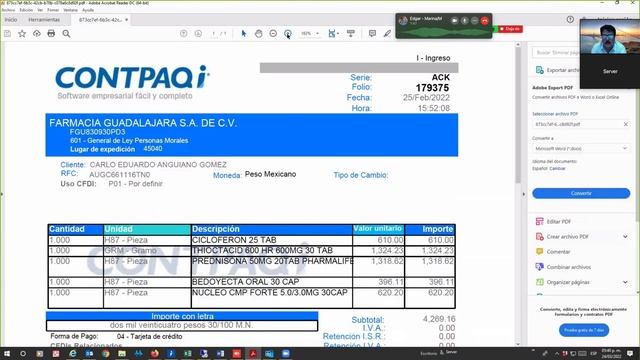
Task: Collapse the right tools pane arrow
Action: (x=524, y=194)
